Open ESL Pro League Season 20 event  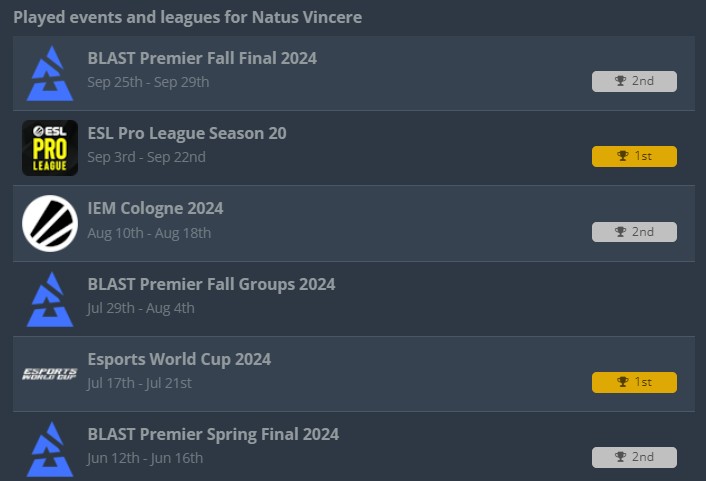(x=187, y=133)
